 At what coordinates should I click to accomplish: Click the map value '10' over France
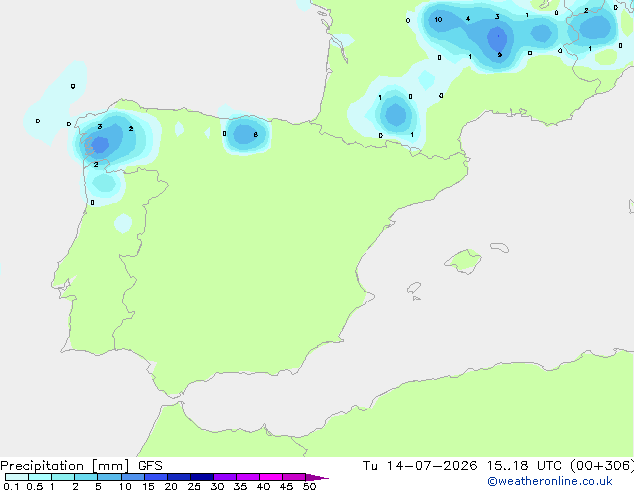click(x=438, y=19)
